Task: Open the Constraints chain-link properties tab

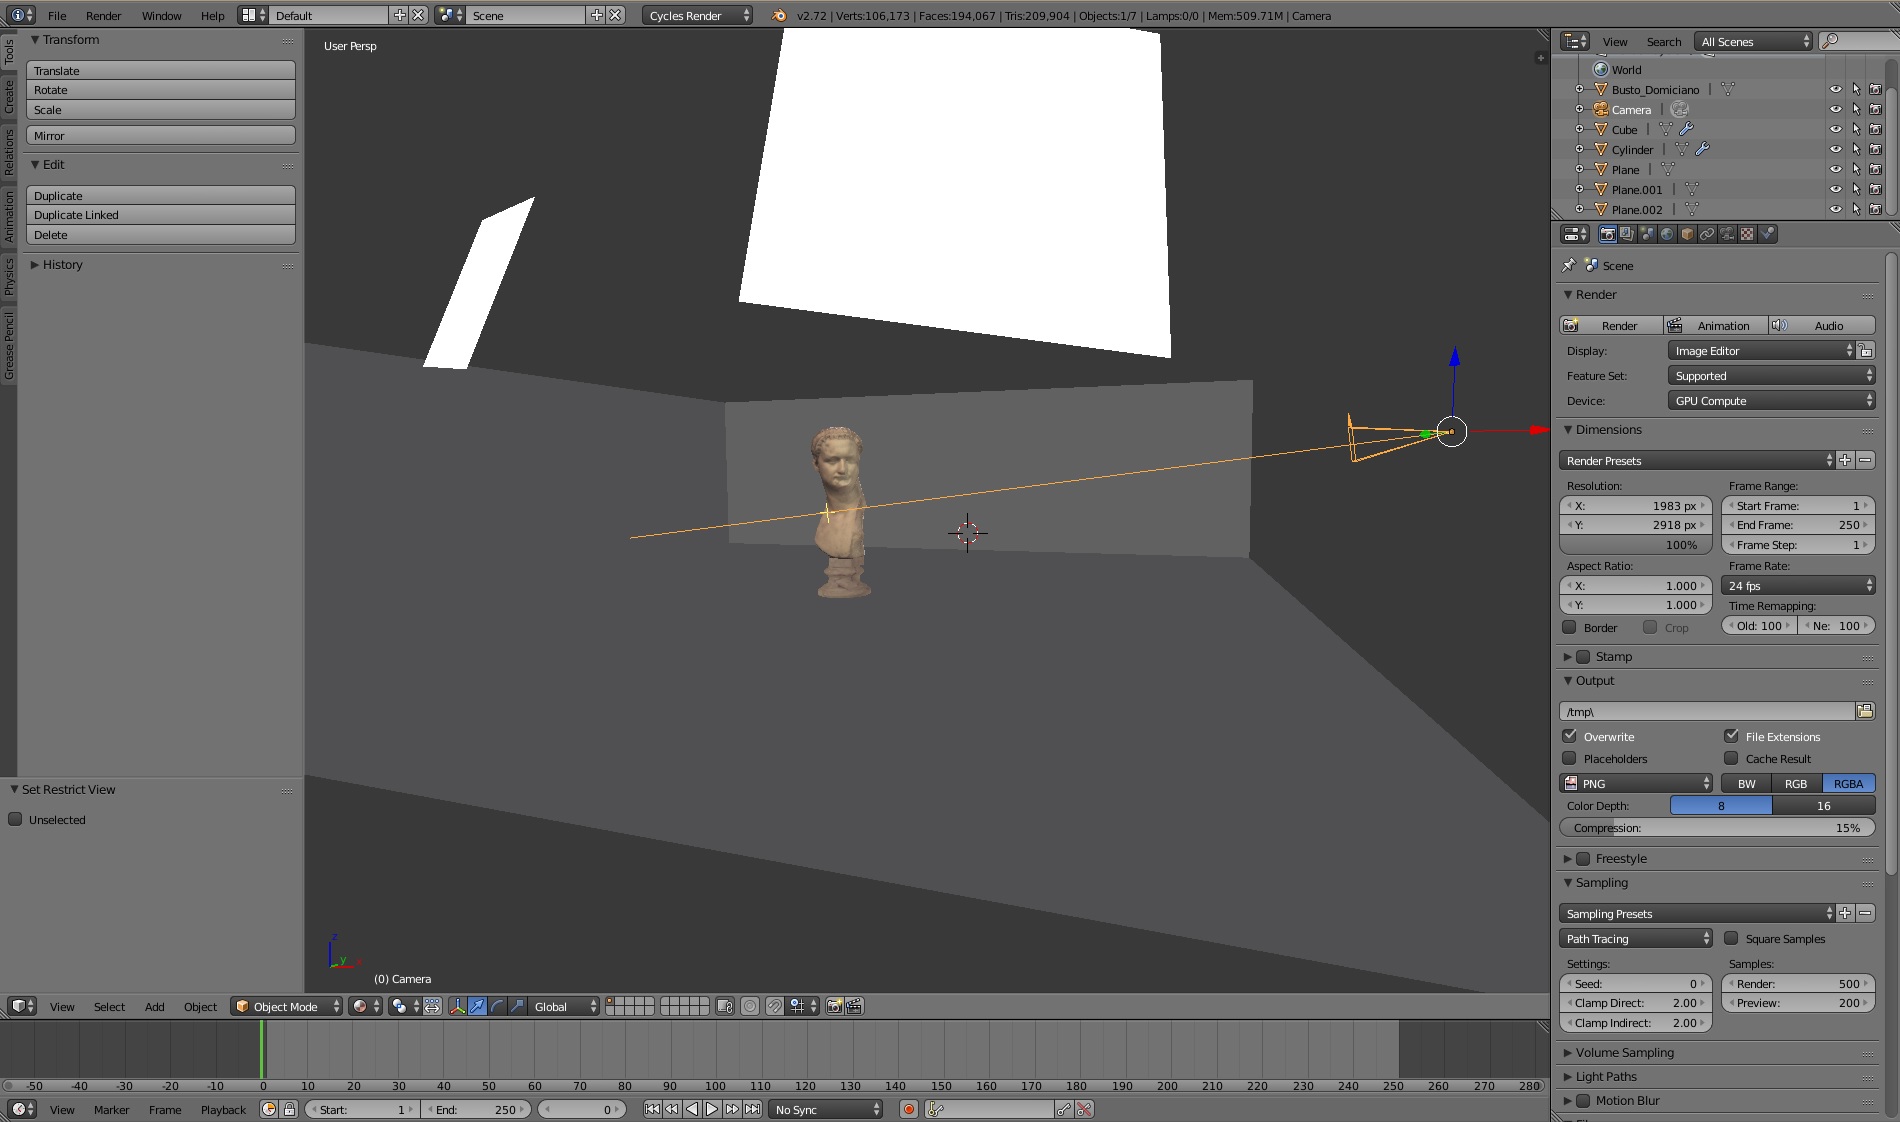Action: coord(1707,234)
